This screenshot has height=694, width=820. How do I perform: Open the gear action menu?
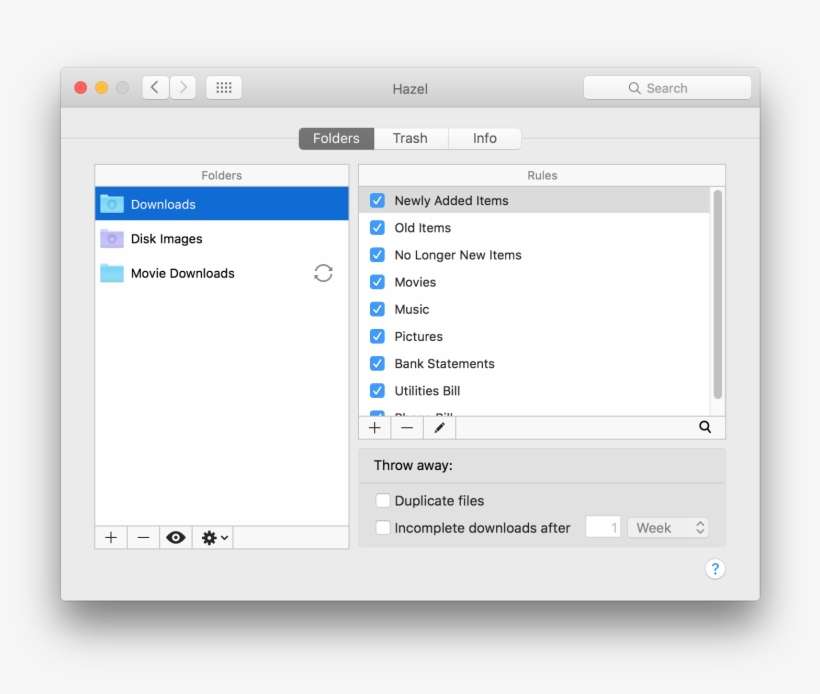[x=208, y=537]
